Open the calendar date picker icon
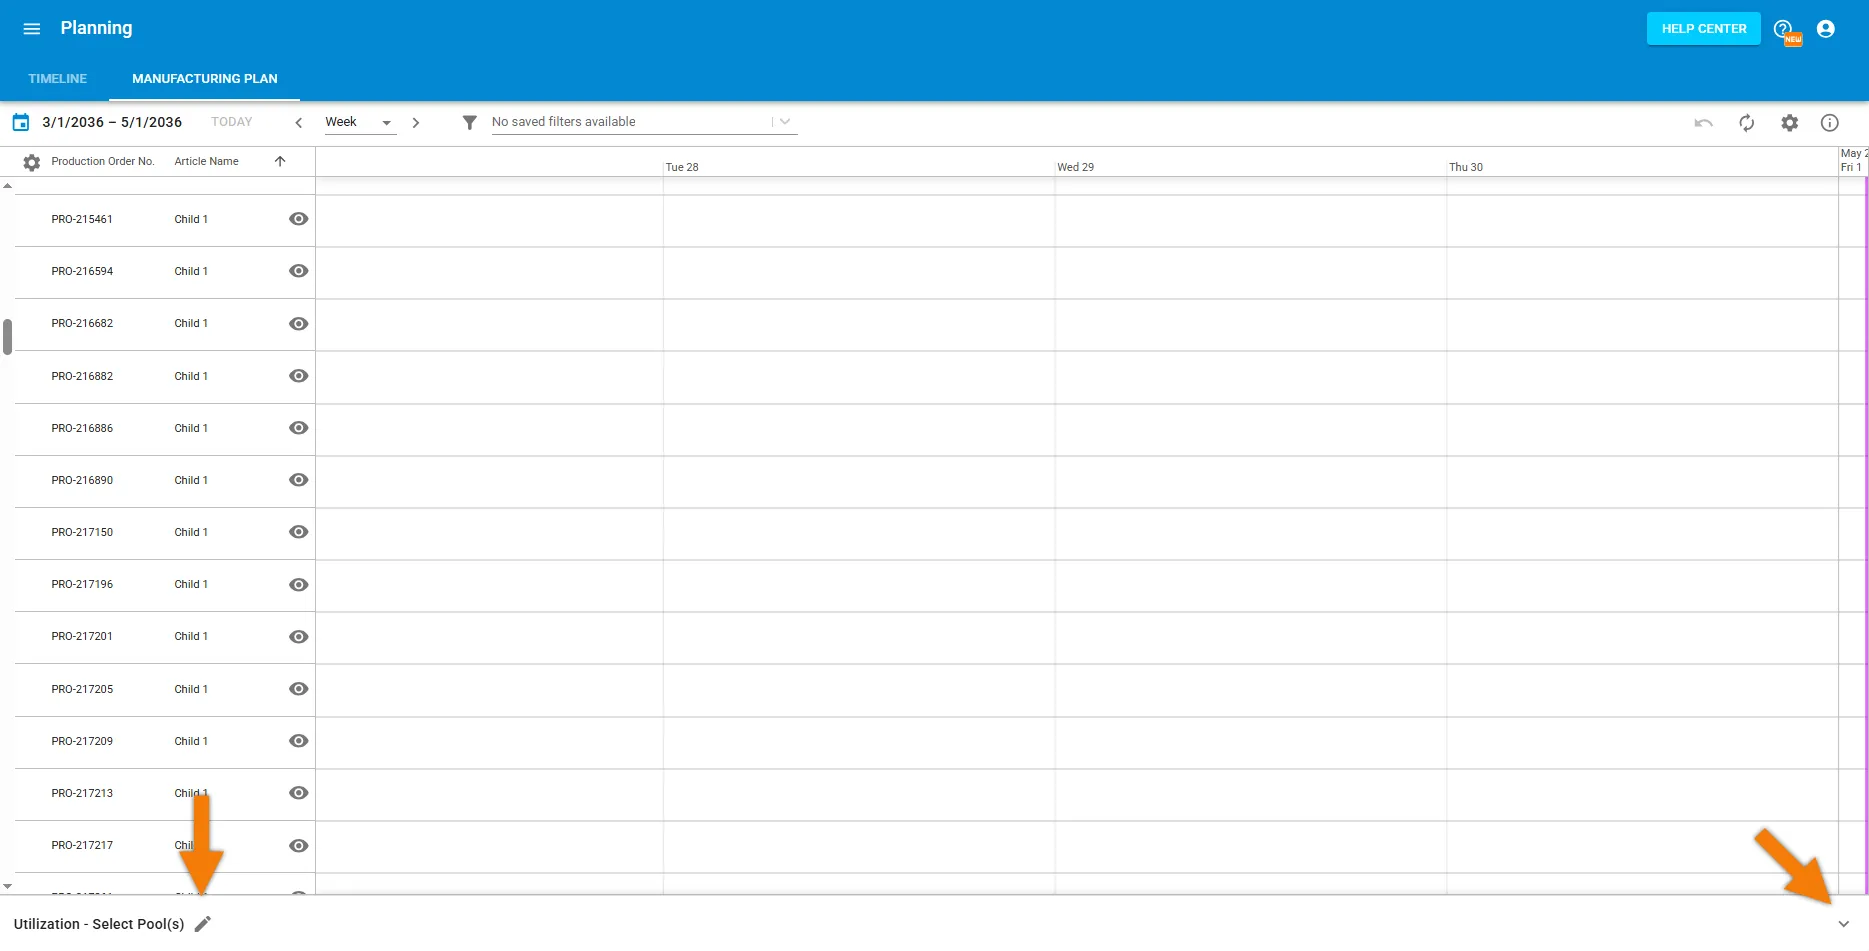1869x951 pixels. 21,123
